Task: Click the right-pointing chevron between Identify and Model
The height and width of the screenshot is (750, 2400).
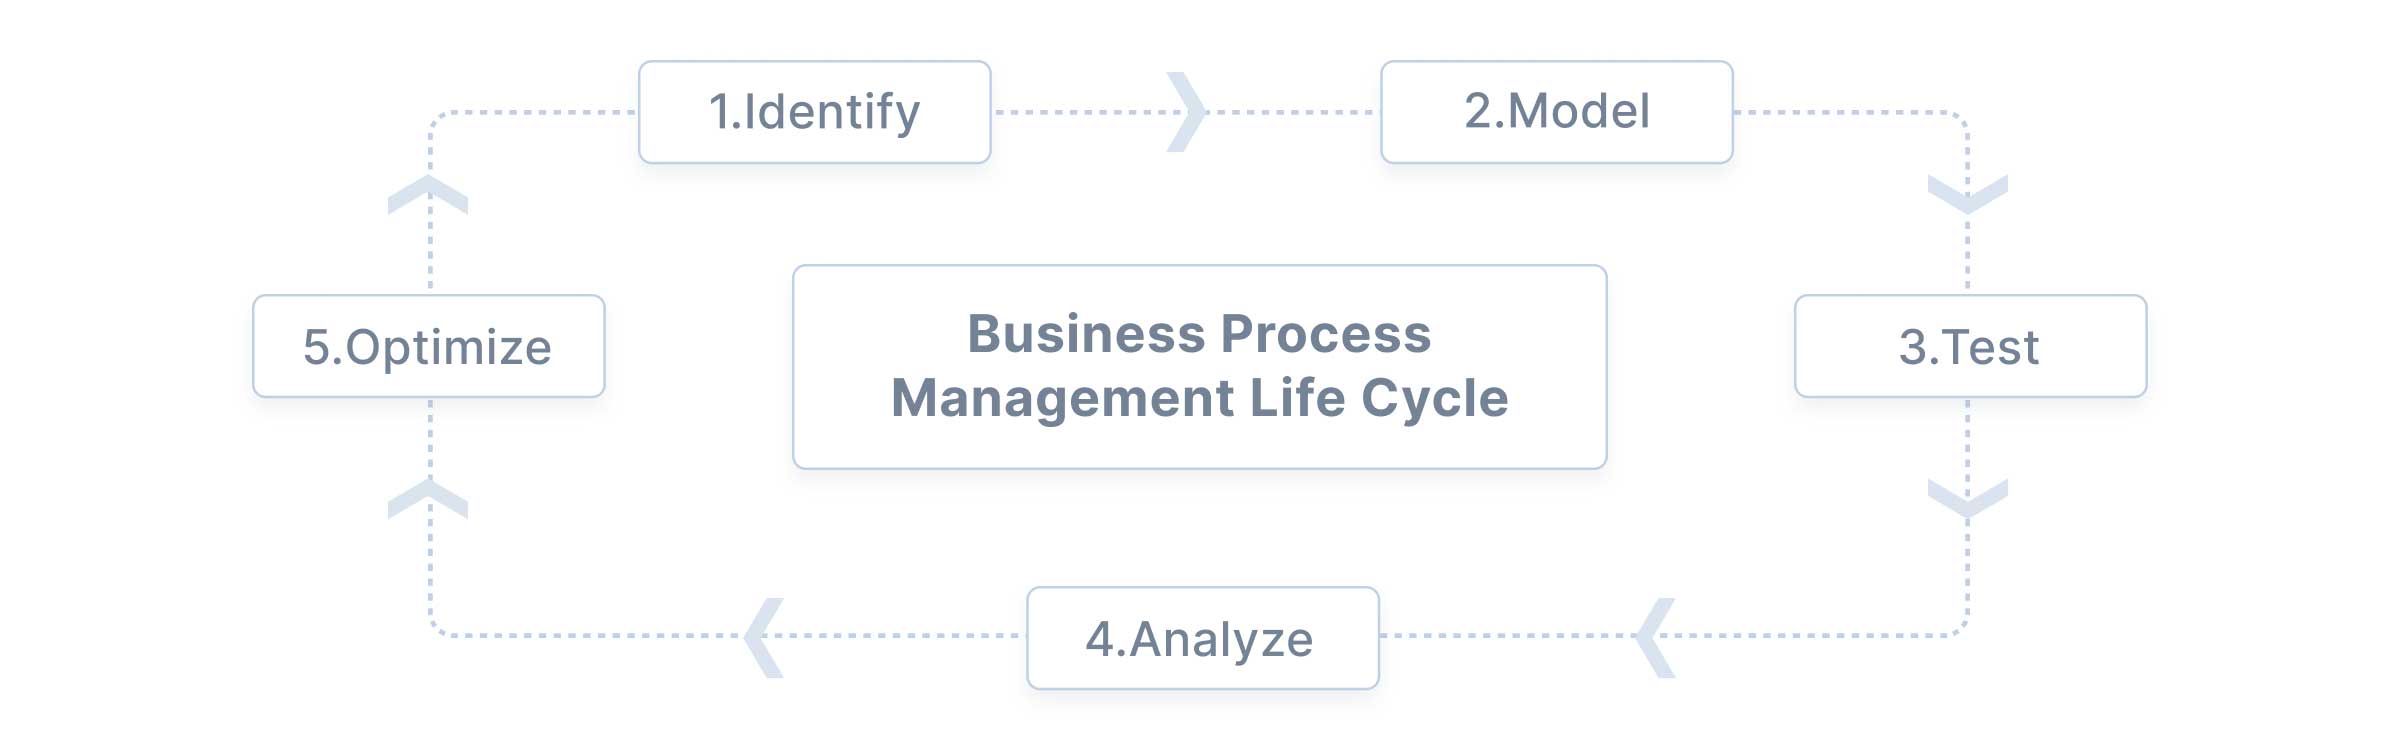Action: 1188,112
